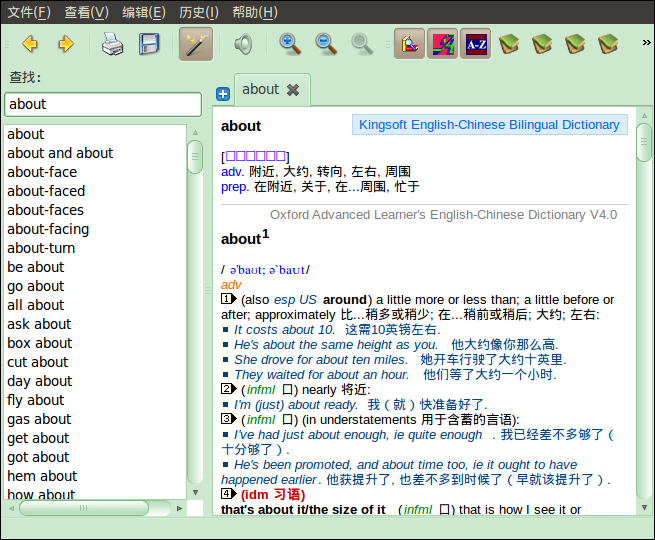This screenshot has height=540, width=655.
Task: Select the second green book dictionary icon
Action: (x=542, y=44)
